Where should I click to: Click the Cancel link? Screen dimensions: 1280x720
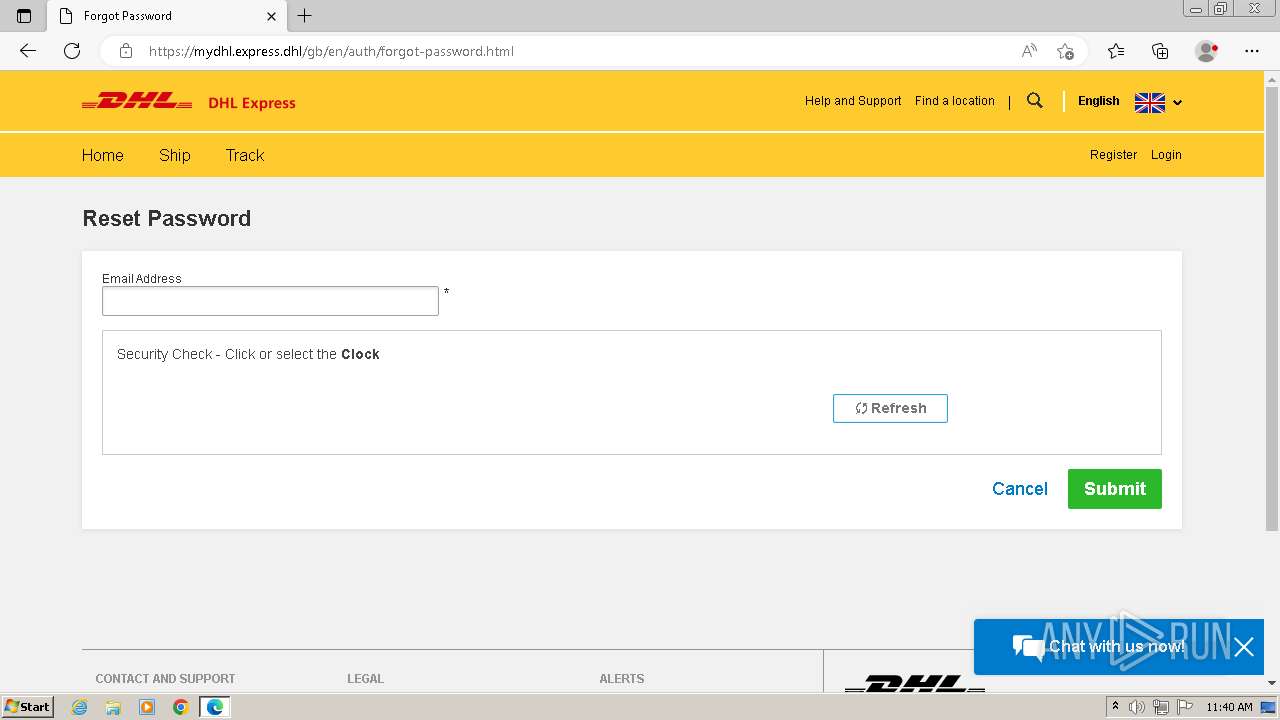tap(1020, 489)
